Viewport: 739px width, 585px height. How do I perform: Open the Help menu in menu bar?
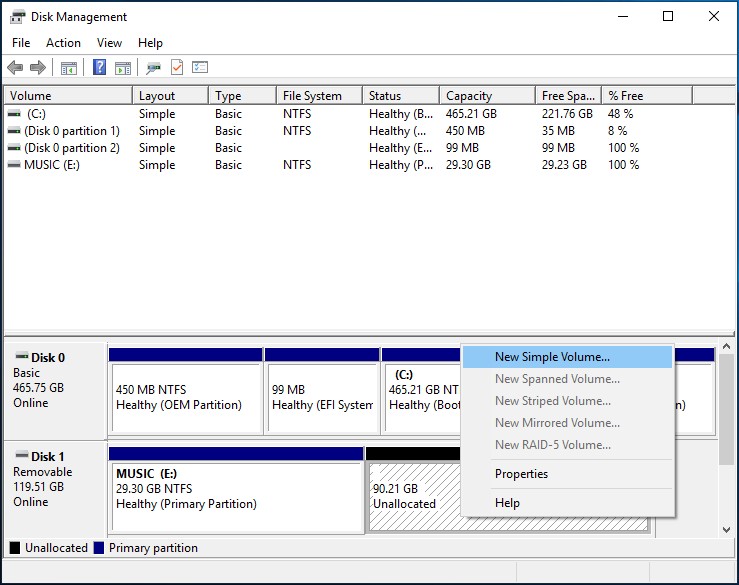150,43
